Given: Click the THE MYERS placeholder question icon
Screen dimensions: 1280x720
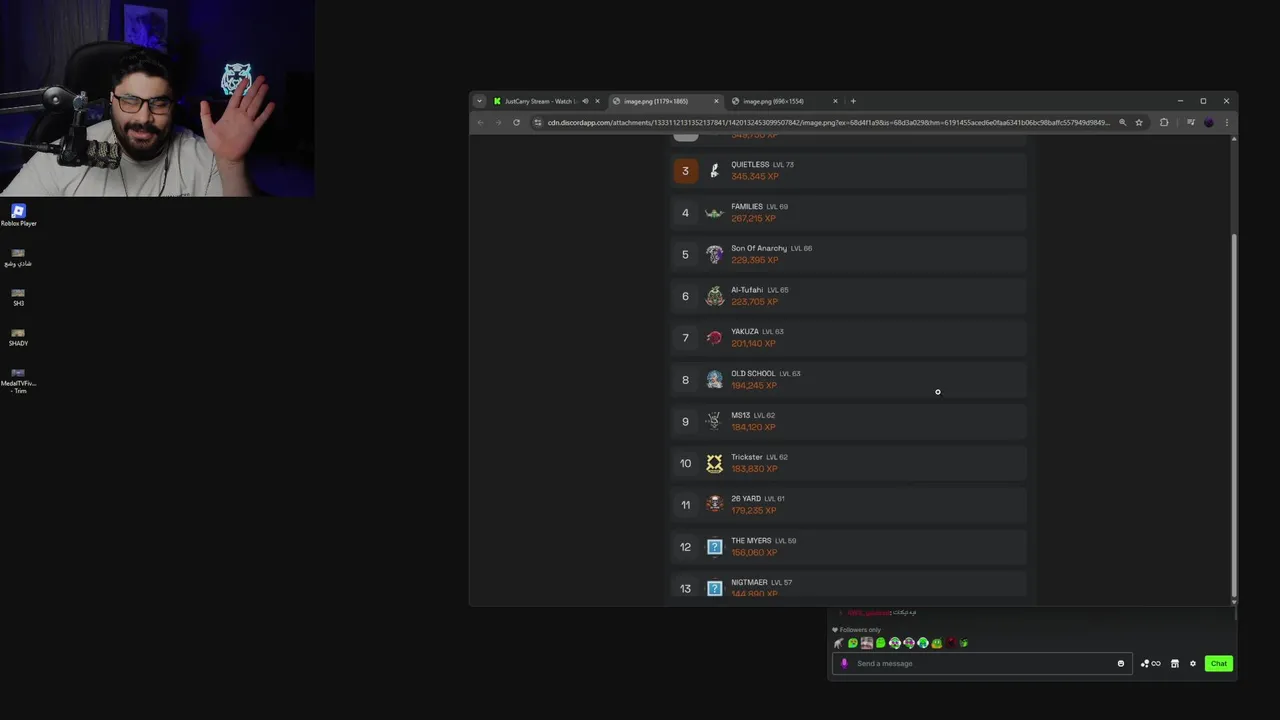Looking at the screenshot, I should [x=714, y=547].
